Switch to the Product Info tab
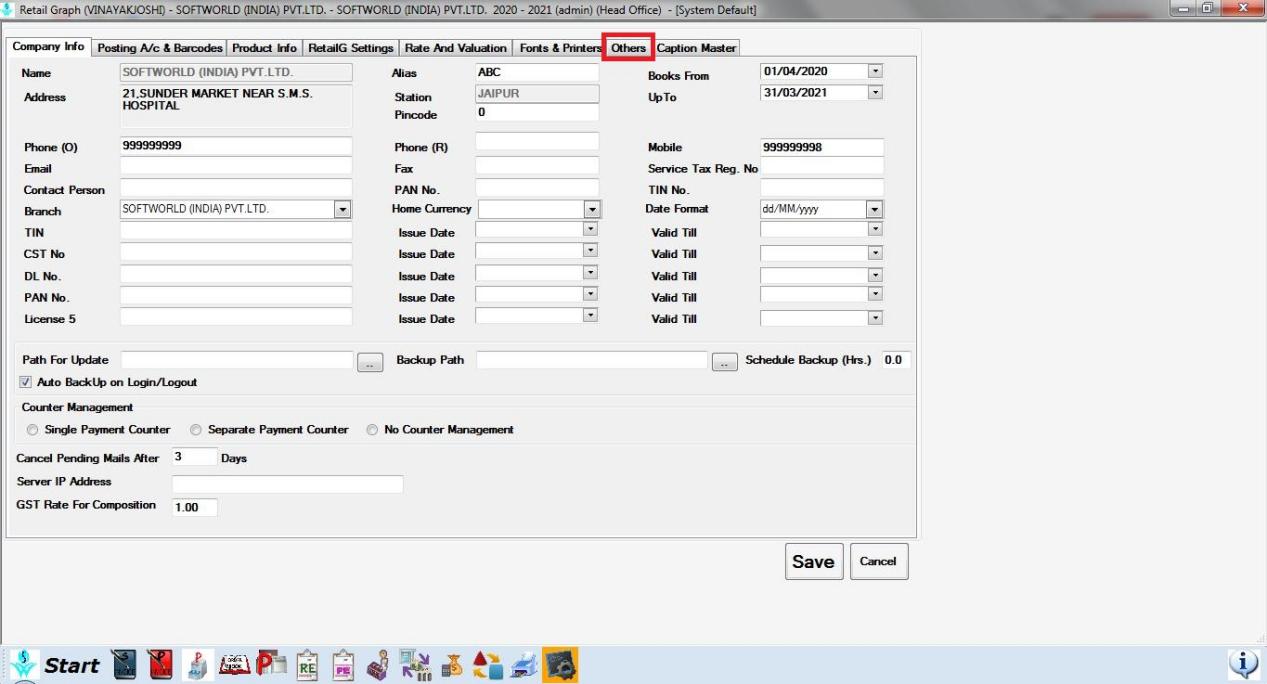 [x=266, y=48]
